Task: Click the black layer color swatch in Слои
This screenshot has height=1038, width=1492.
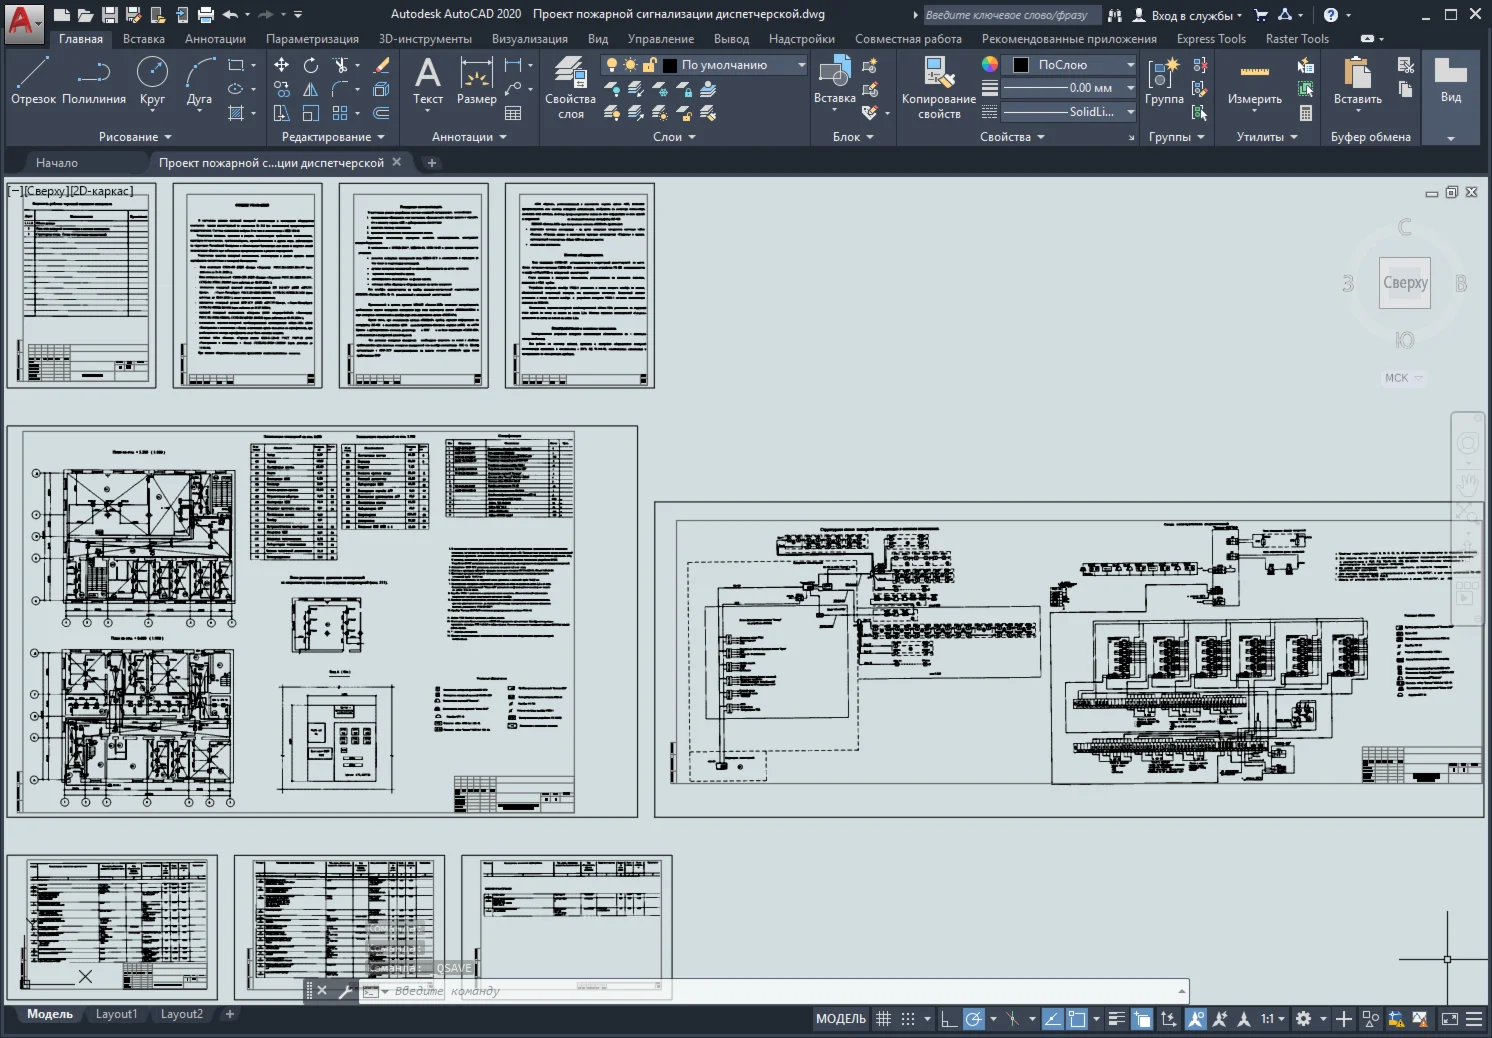Action: [x=670, y=65]
